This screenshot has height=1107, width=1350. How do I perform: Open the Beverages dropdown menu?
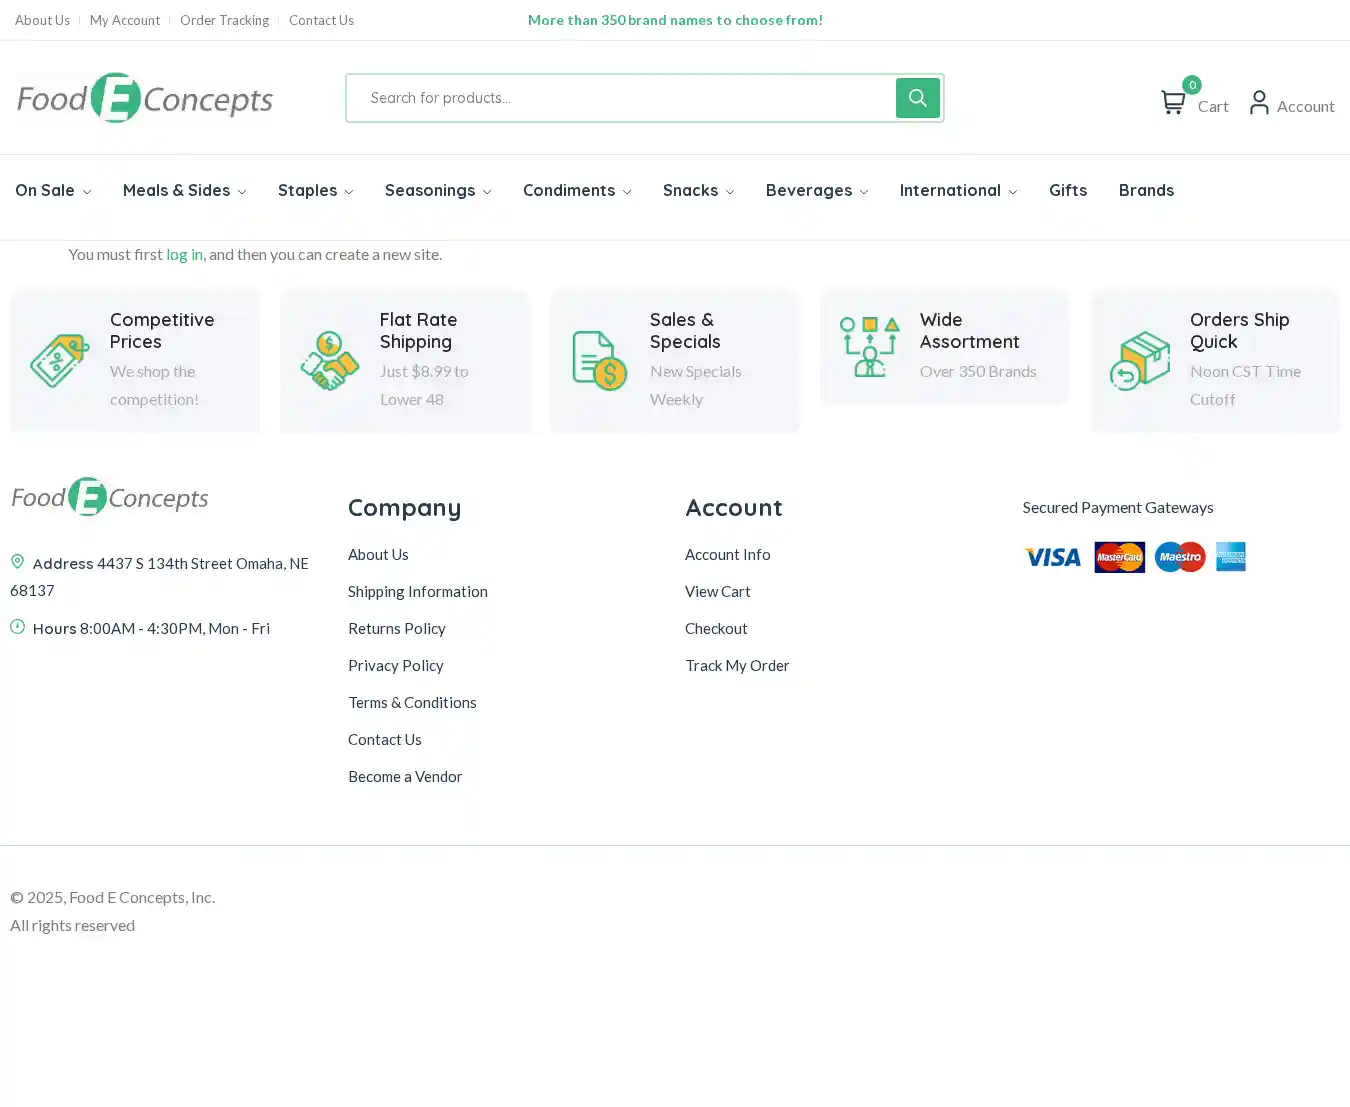(816, 191)
